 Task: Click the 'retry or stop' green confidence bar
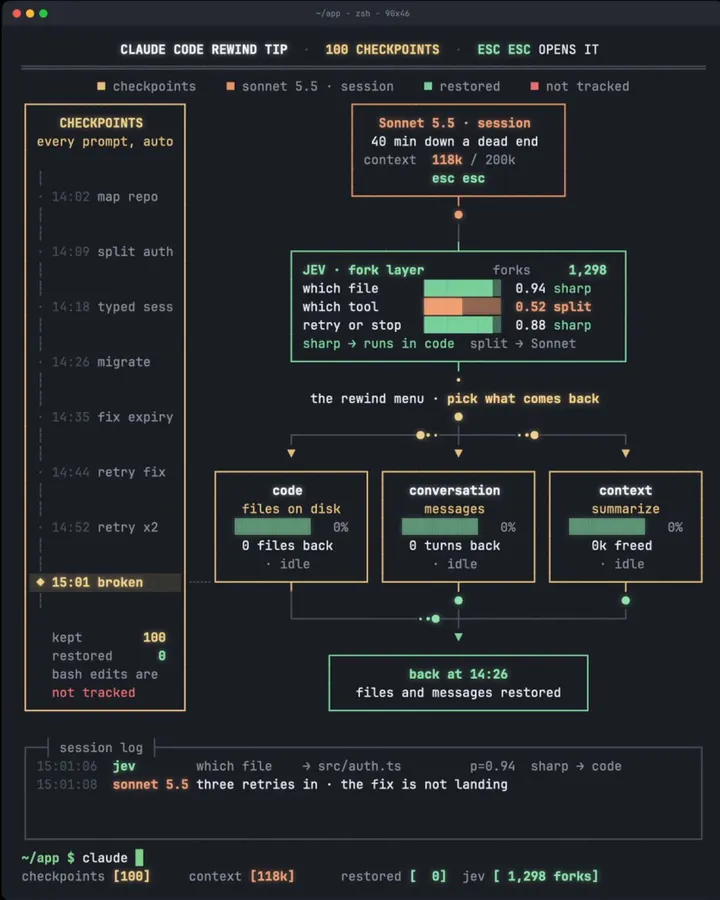click(462, 325)
